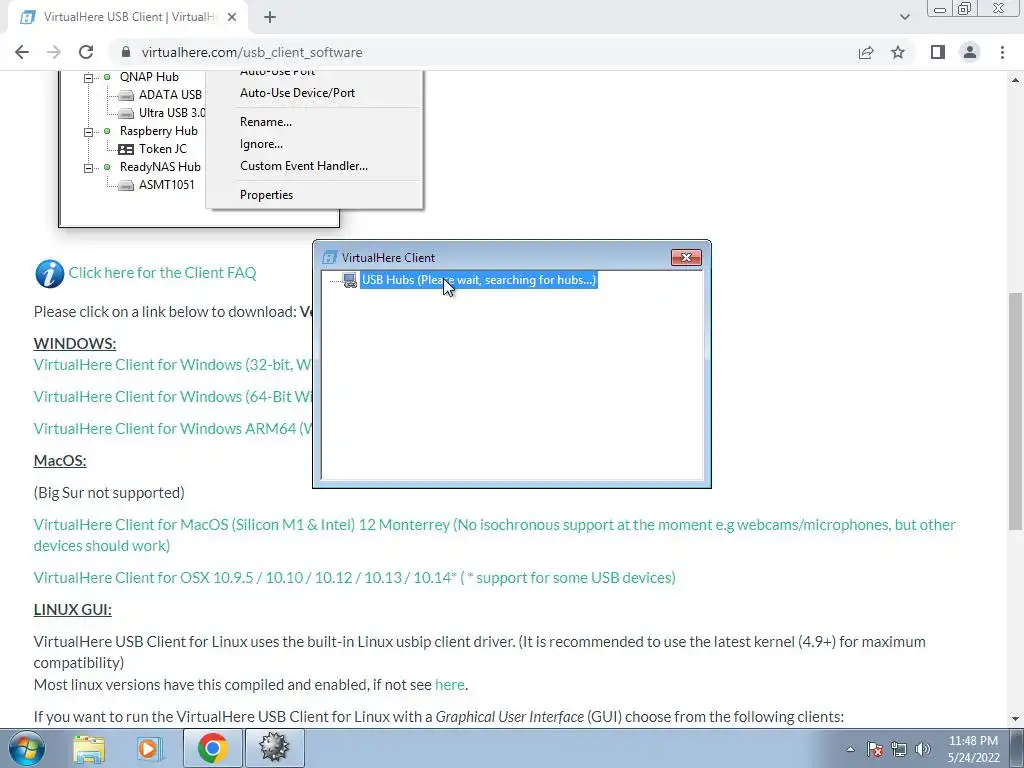The height and width of the screenshot is (768, 1024).
Task: Select VirtualHere USB Client browser tab
Action: [127, 17]
